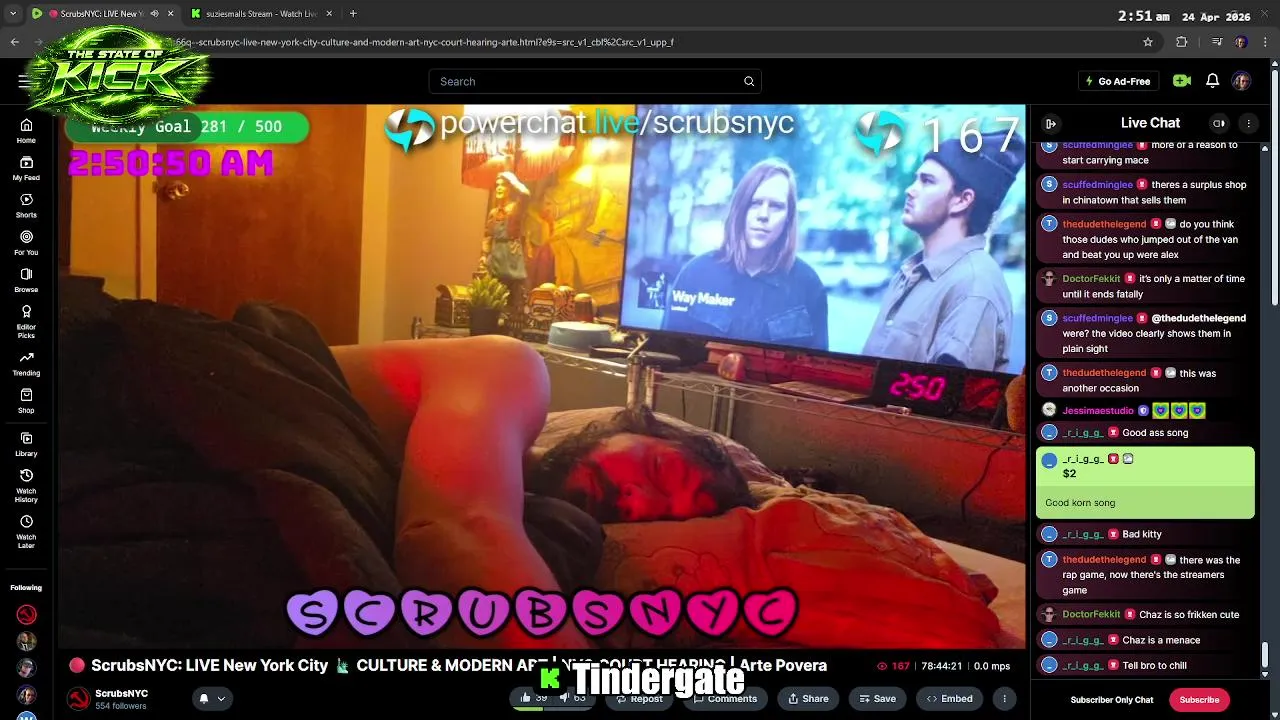Open My Feed in the sidebar
This screenshot has width=1280, height=720.
coord(26,168)
